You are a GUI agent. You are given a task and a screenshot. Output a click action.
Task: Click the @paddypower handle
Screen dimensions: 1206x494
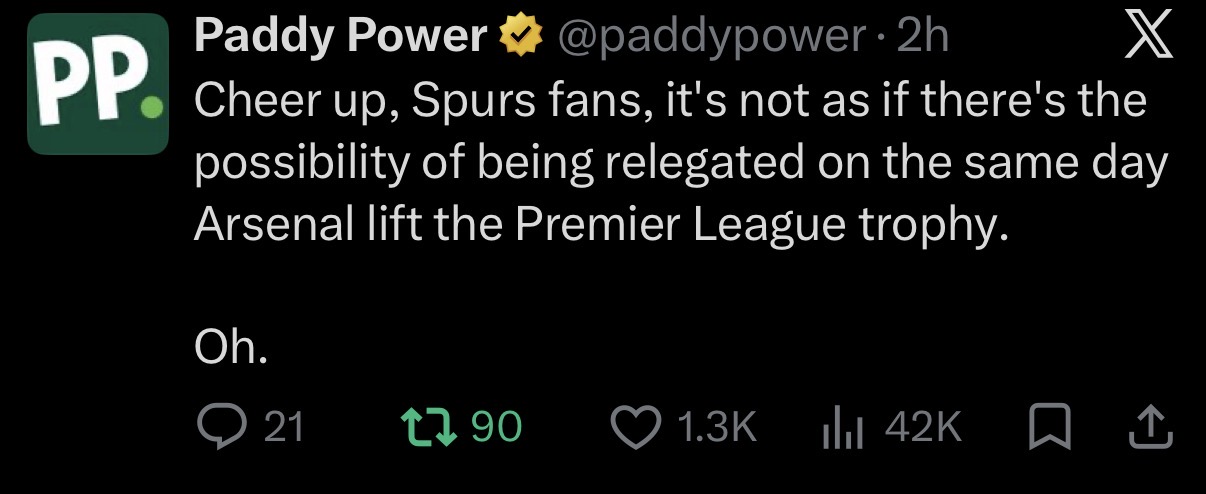tap(712, 39)
